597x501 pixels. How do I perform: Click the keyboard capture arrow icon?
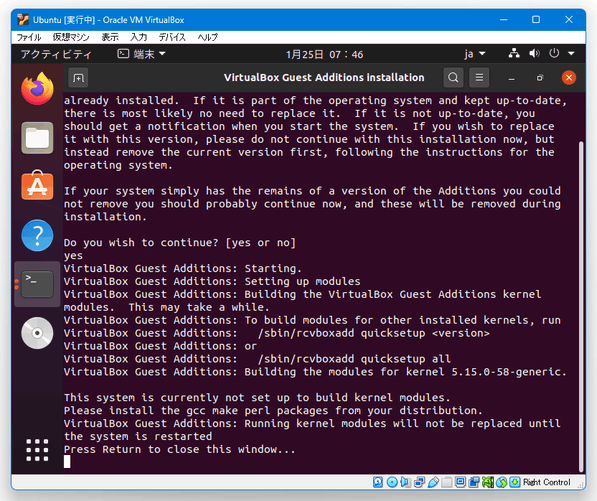tap(515, 482)
